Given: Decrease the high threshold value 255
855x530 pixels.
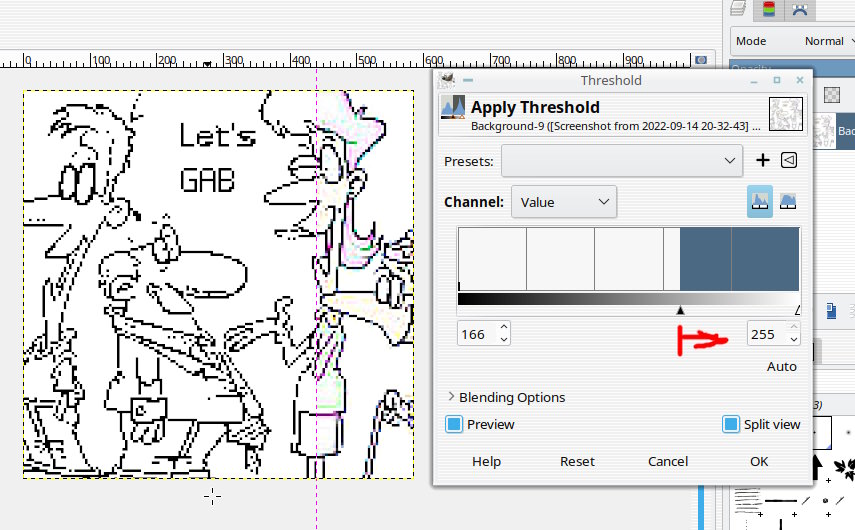Looking at the screenshot, I should click(793, 339).
